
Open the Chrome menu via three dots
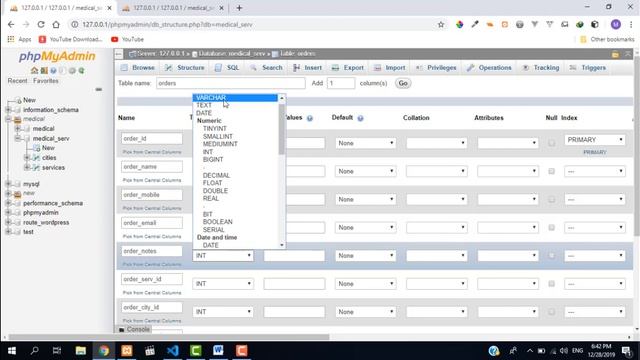(x=631, y=24)
